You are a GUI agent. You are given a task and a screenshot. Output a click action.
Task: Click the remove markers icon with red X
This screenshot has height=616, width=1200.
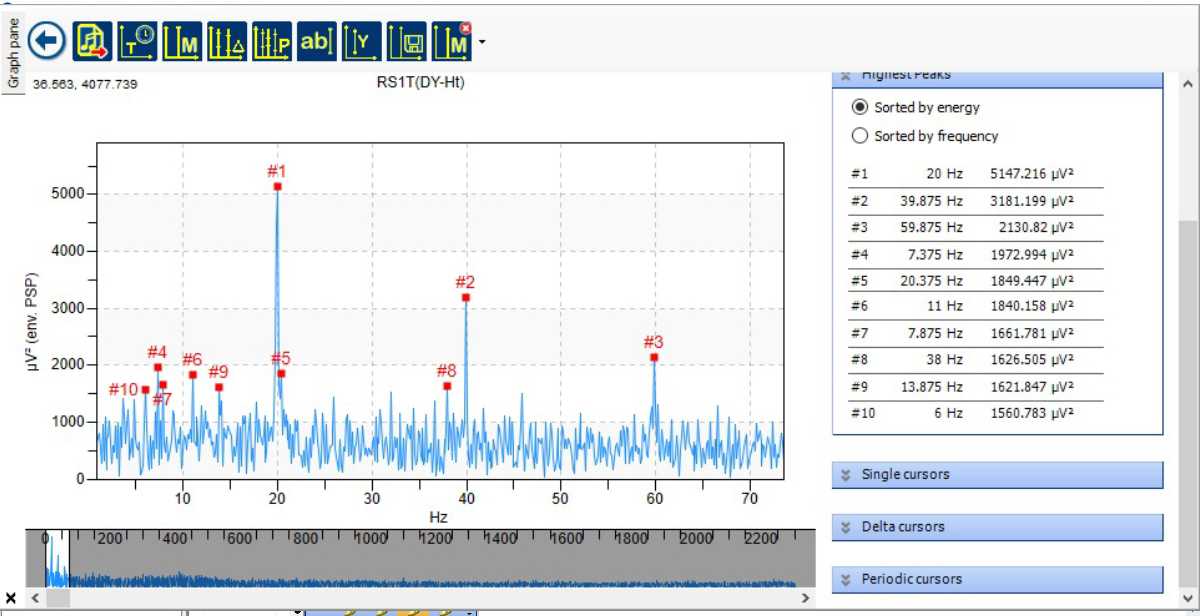(452, 41)
